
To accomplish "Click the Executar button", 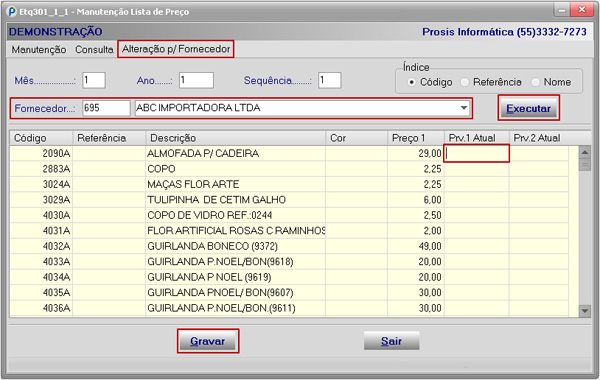I will [x=528, y=108].
